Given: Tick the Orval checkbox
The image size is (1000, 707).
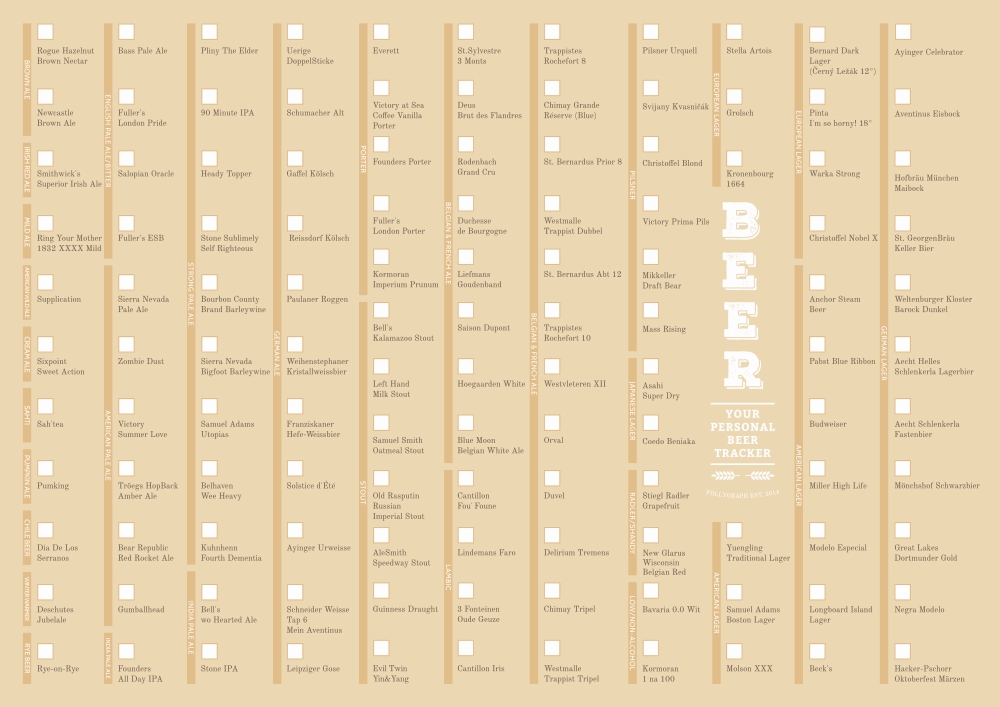Looking at the screenshot, I should [552, 423].
